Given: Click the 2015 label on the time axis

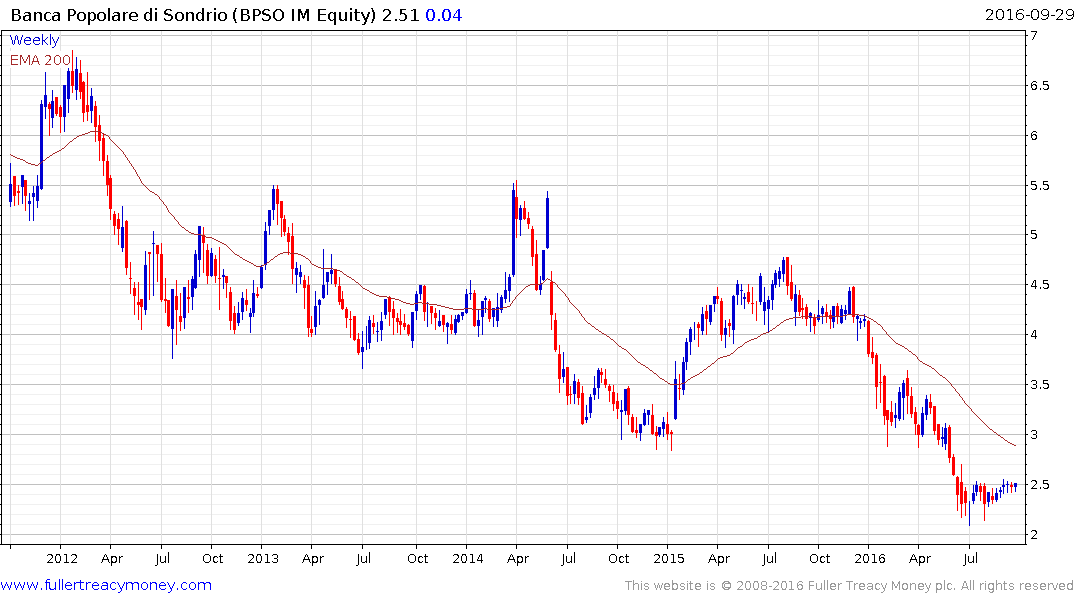Looking at the screenshot, I should coord(668,558).
